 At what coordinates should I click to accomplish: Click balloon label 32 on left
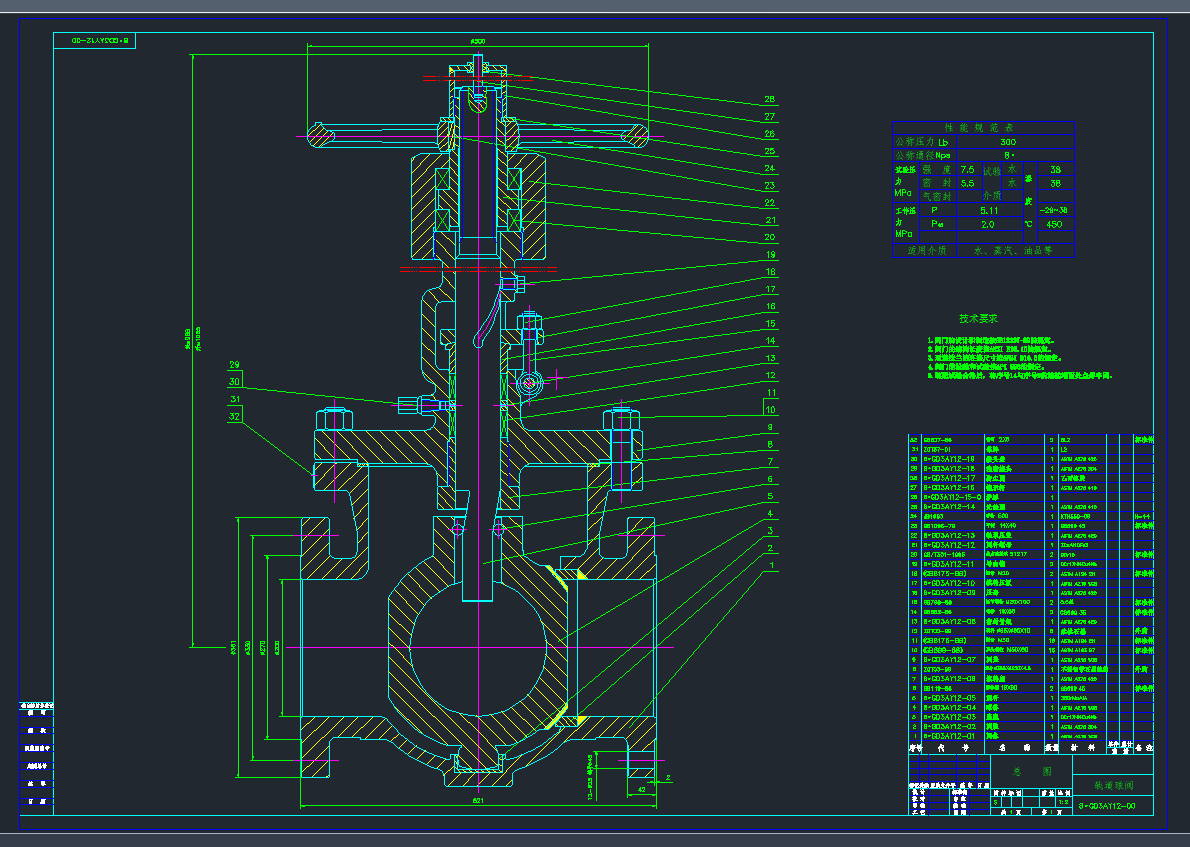tap(235, 415)
